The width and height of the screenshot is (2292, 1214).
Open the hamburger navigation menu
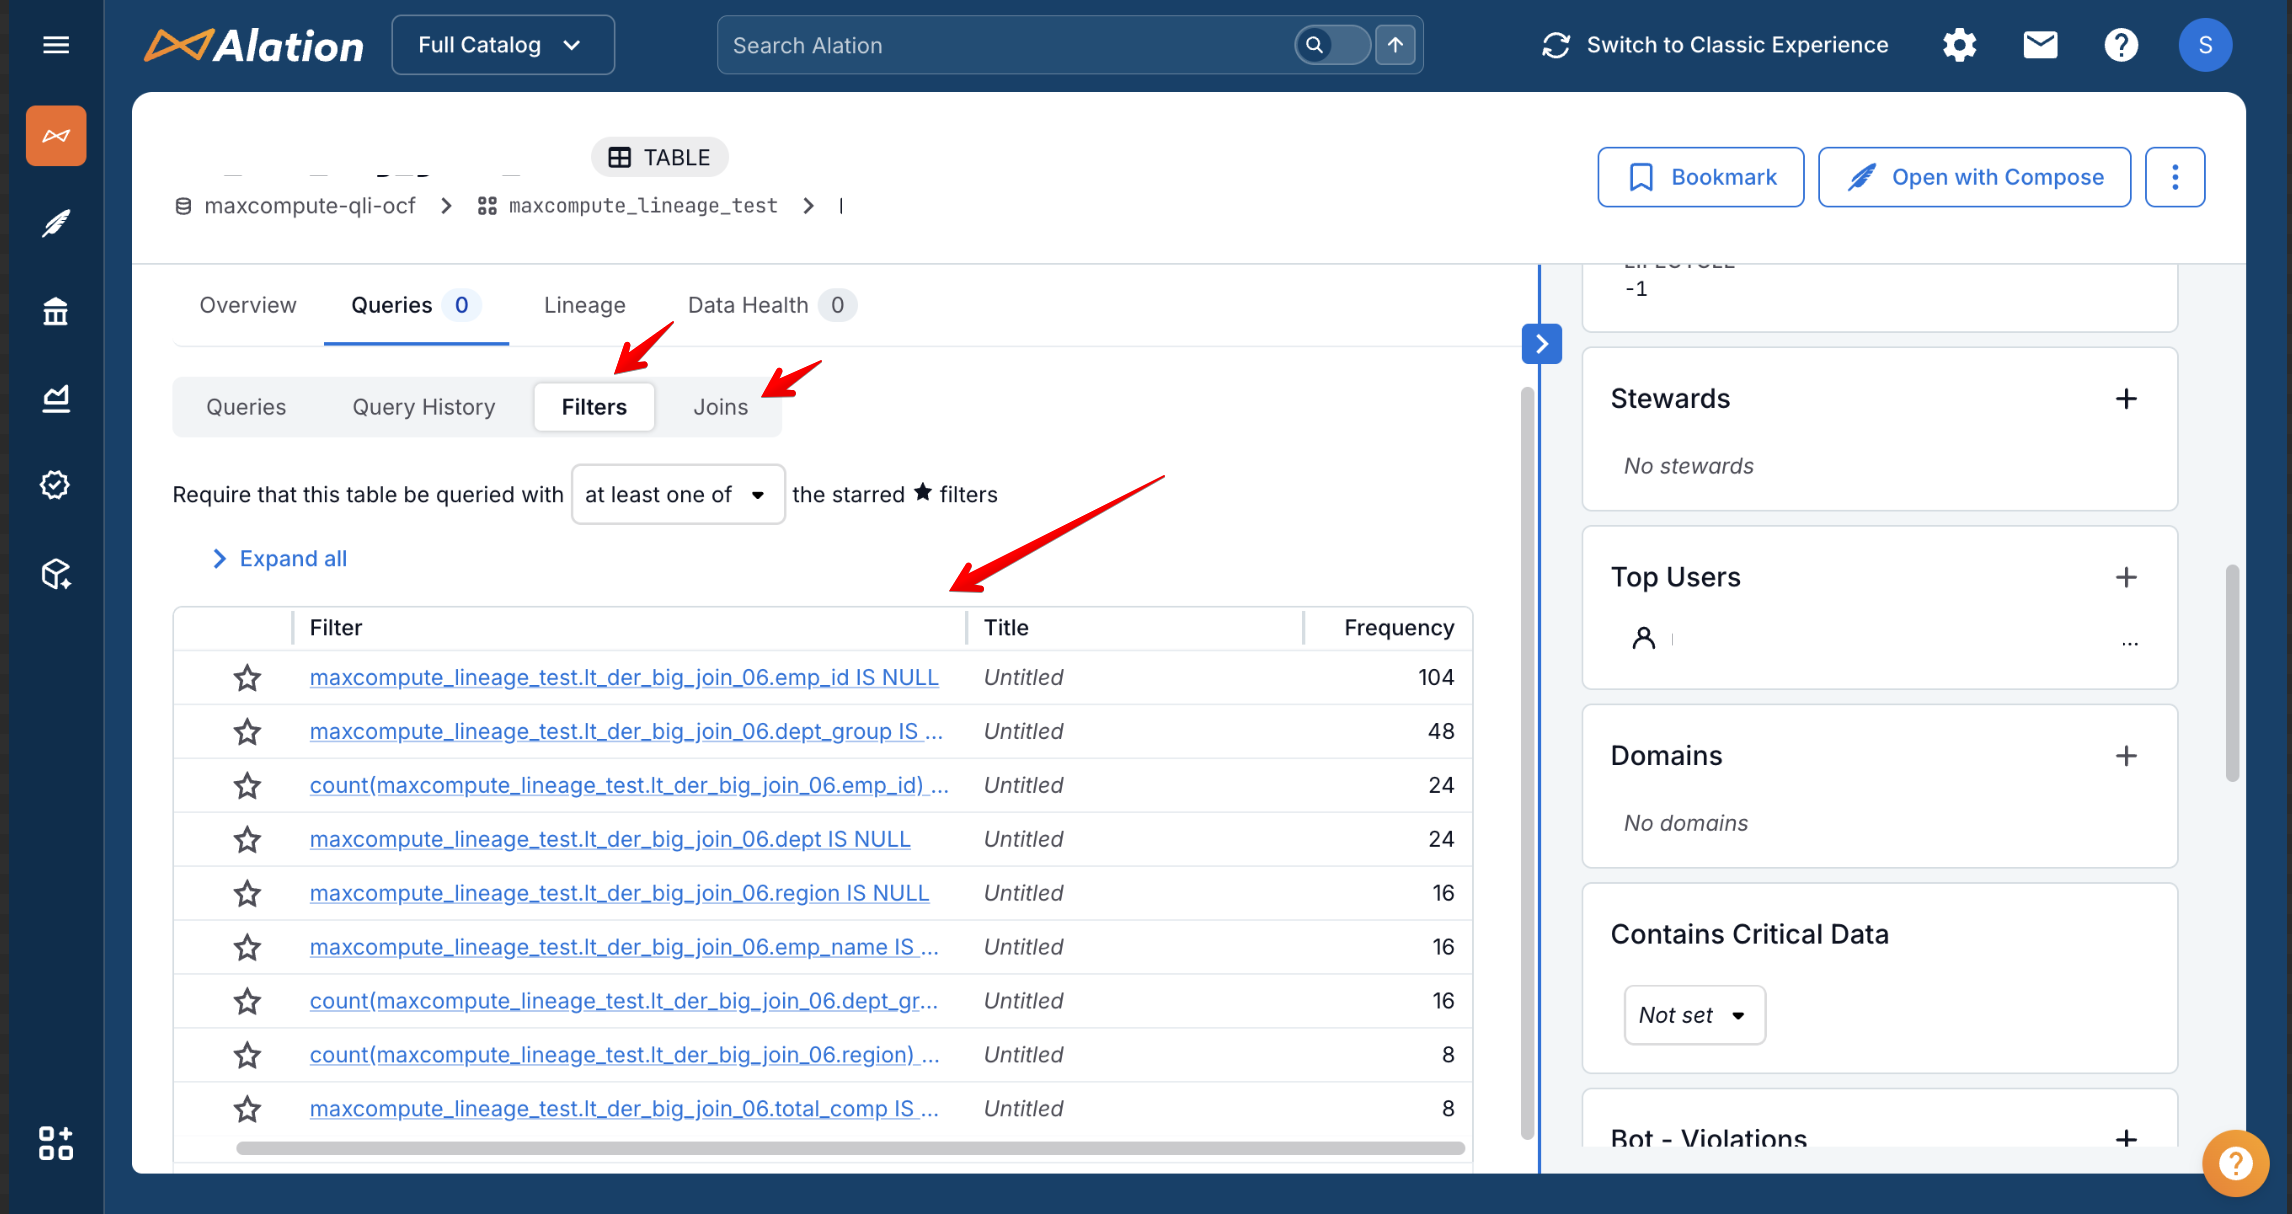point(56,45)
